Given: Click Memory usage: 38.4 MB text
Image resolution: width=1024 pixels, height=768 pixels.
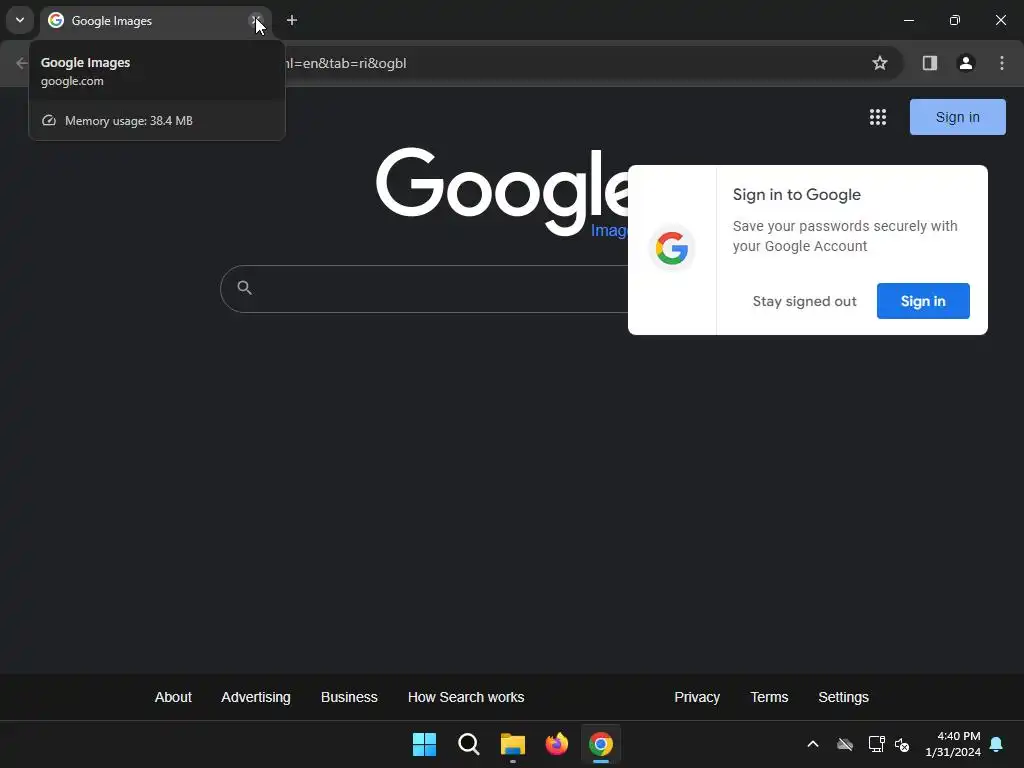Looking at the screenshot, I should pyautogui.click(x=129, y=121).
